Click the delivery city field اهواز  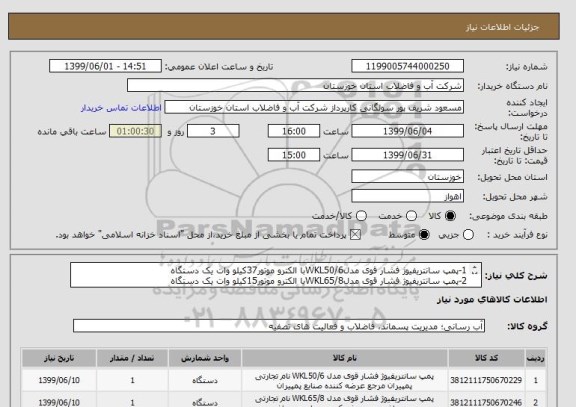tap(407, 196)
